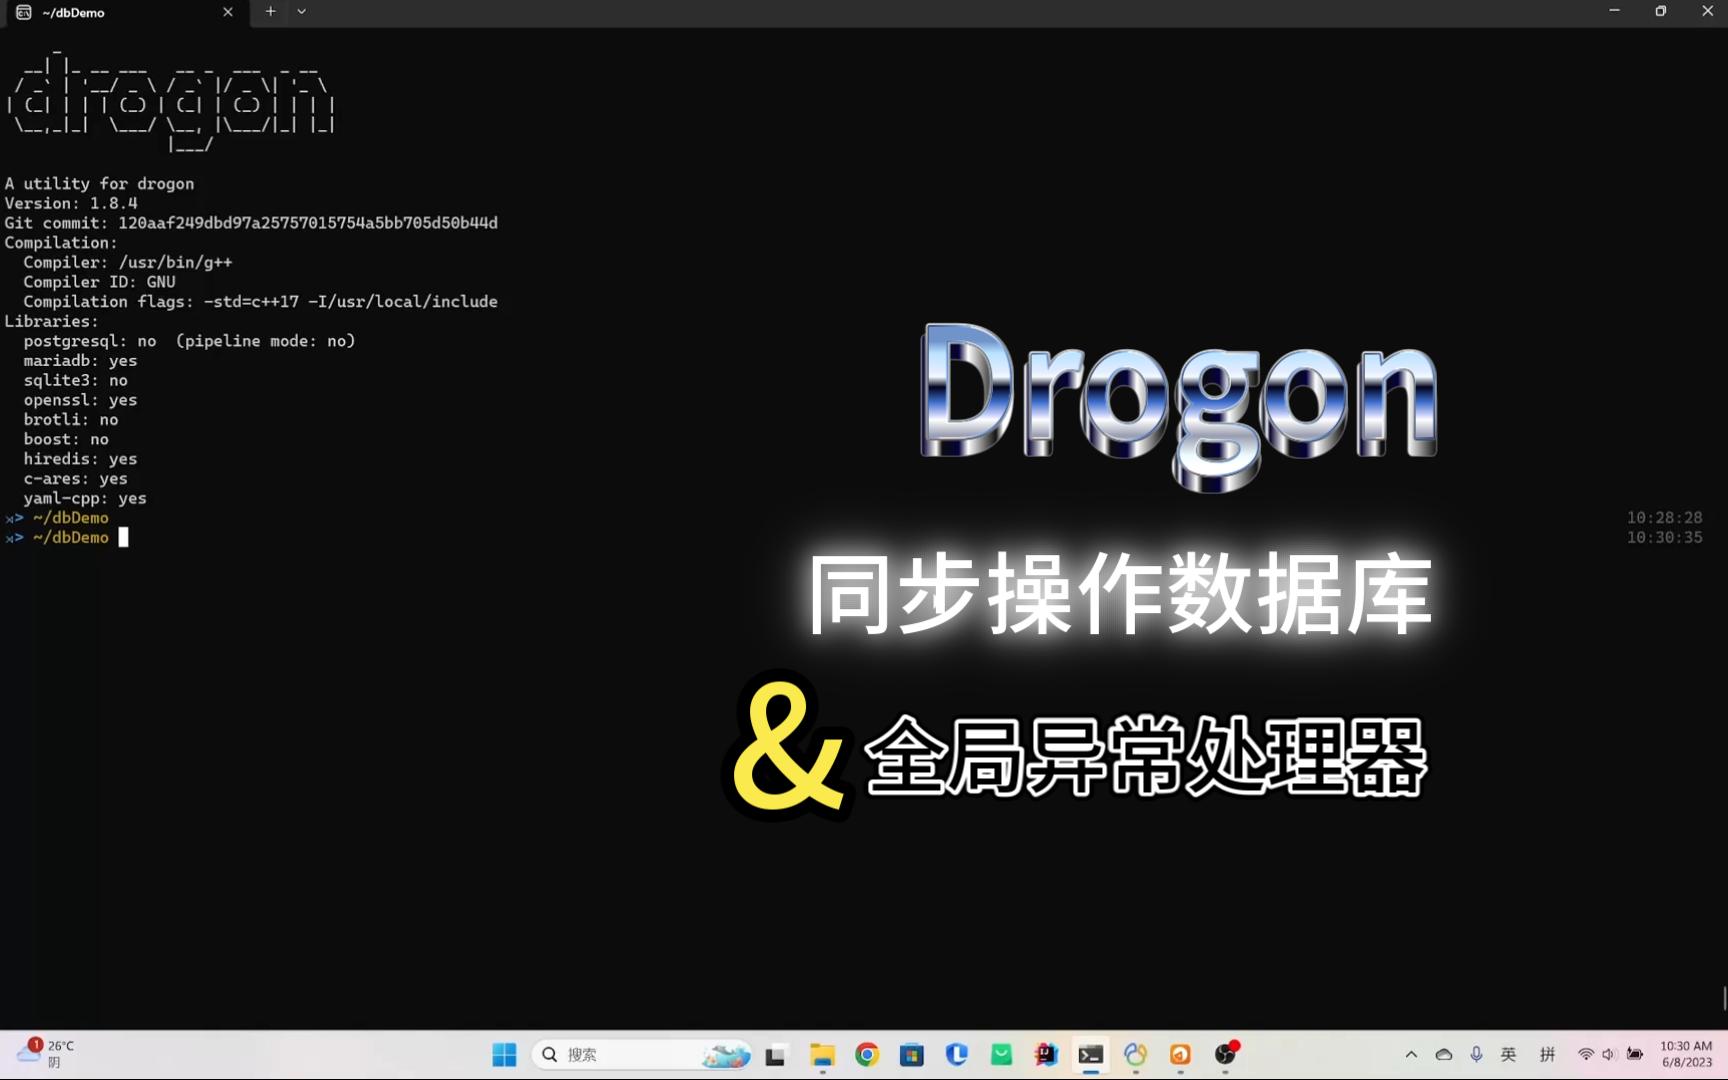Screen dimensions: 1728x1080
Task: Open Task View from the taskbar
Action: [776, 1054]
